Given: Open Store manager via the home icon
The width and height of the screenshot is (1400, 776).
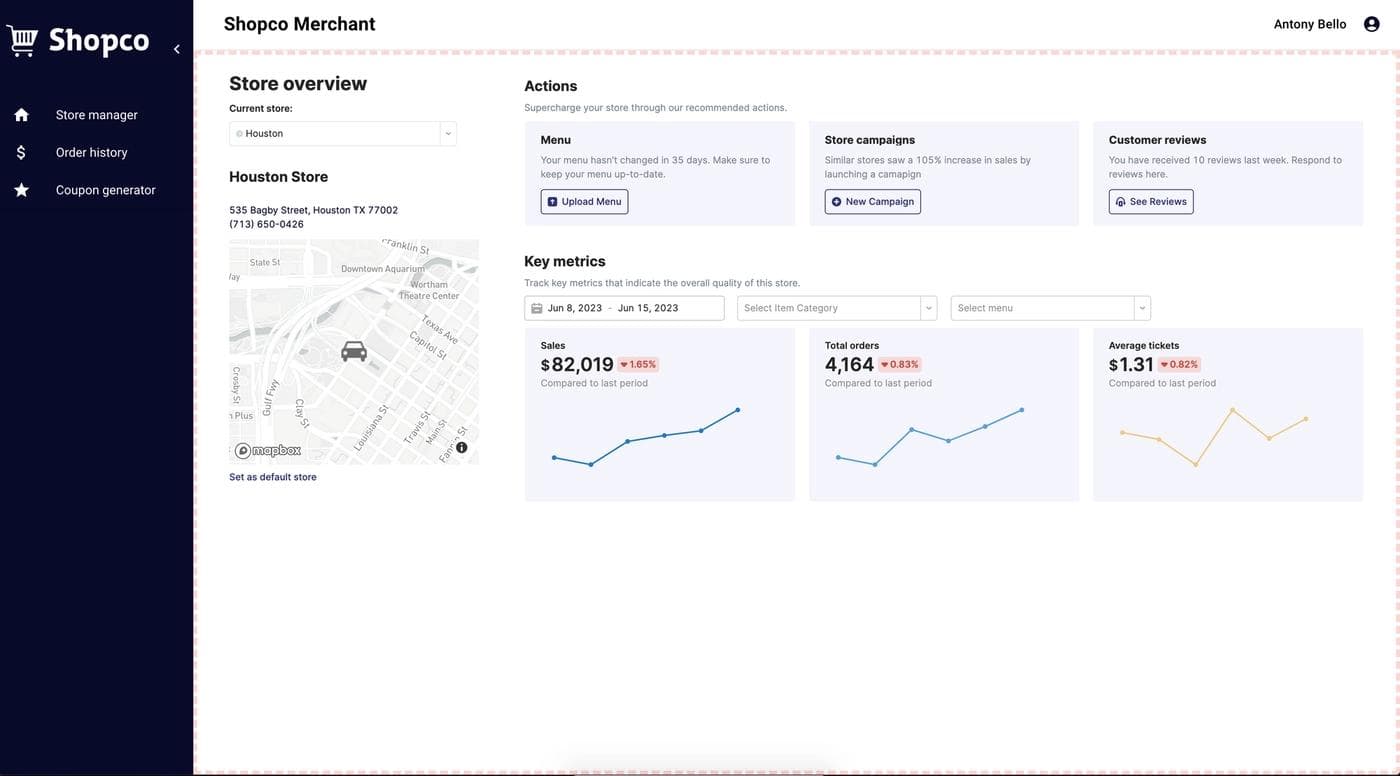Looking at the screenshot, I should click(21, 113).
